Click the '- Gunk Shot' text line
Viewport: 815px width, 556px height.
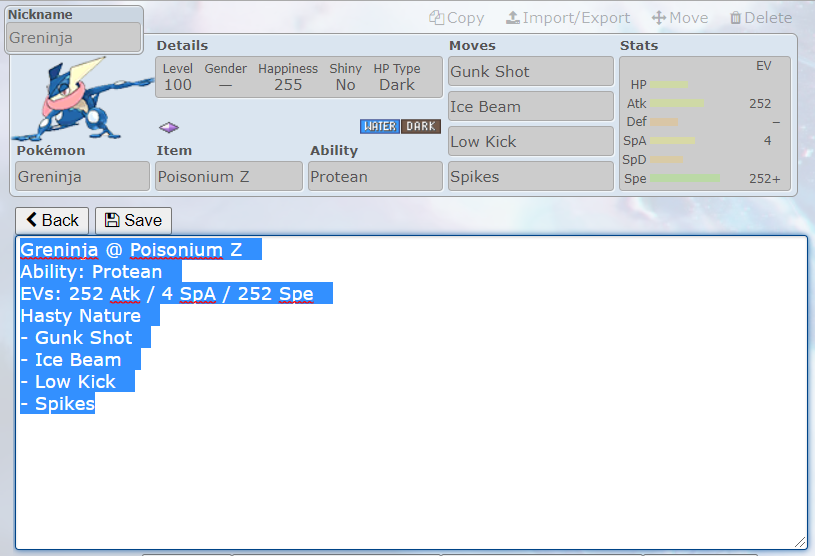[76, 338]
